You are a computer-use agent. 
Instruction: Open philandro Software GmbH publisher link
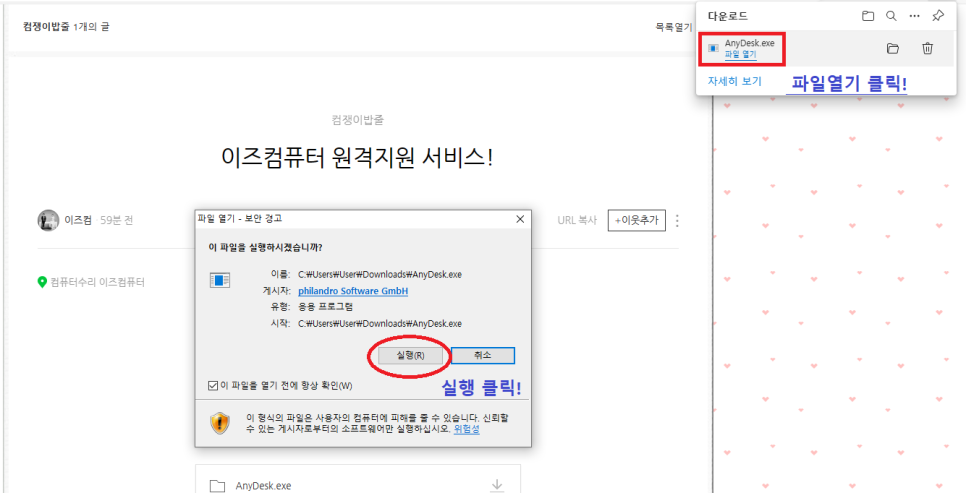click(353, 291)
